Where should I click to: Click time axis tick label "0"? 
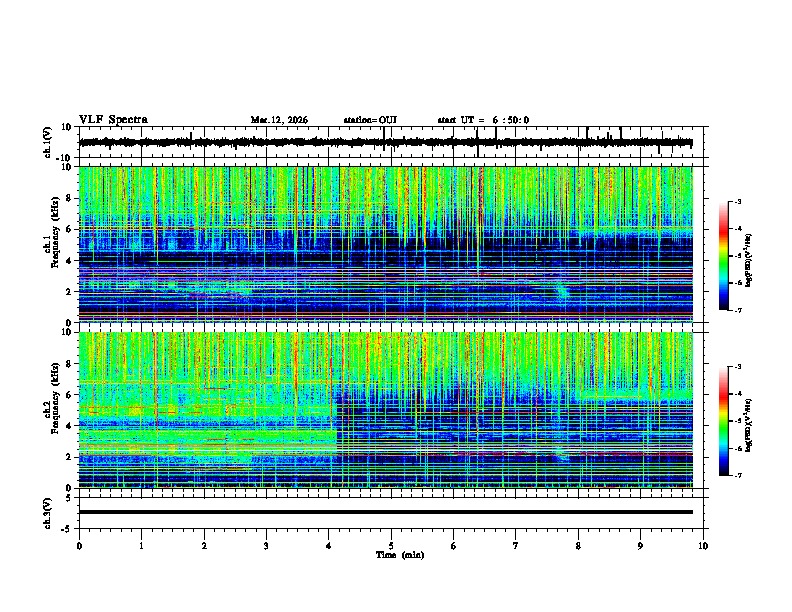click(x=79, y=546)
